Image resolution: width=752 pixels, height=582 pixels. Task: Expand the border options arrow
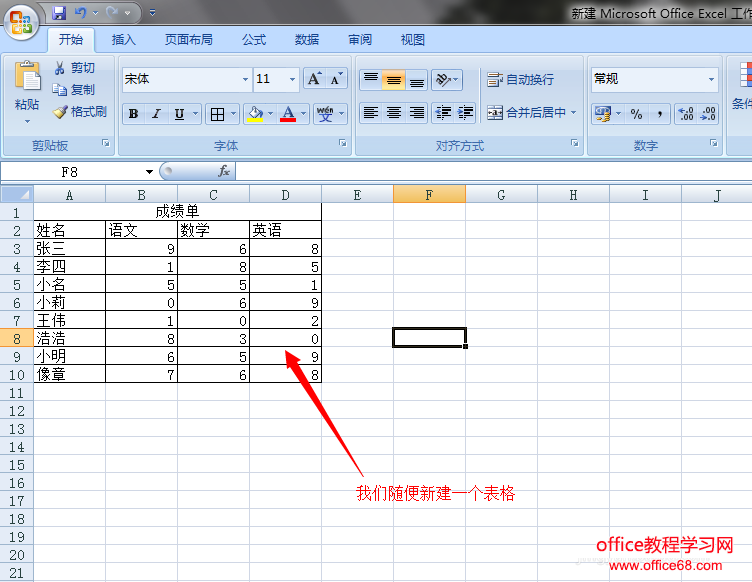coord(234,114)
